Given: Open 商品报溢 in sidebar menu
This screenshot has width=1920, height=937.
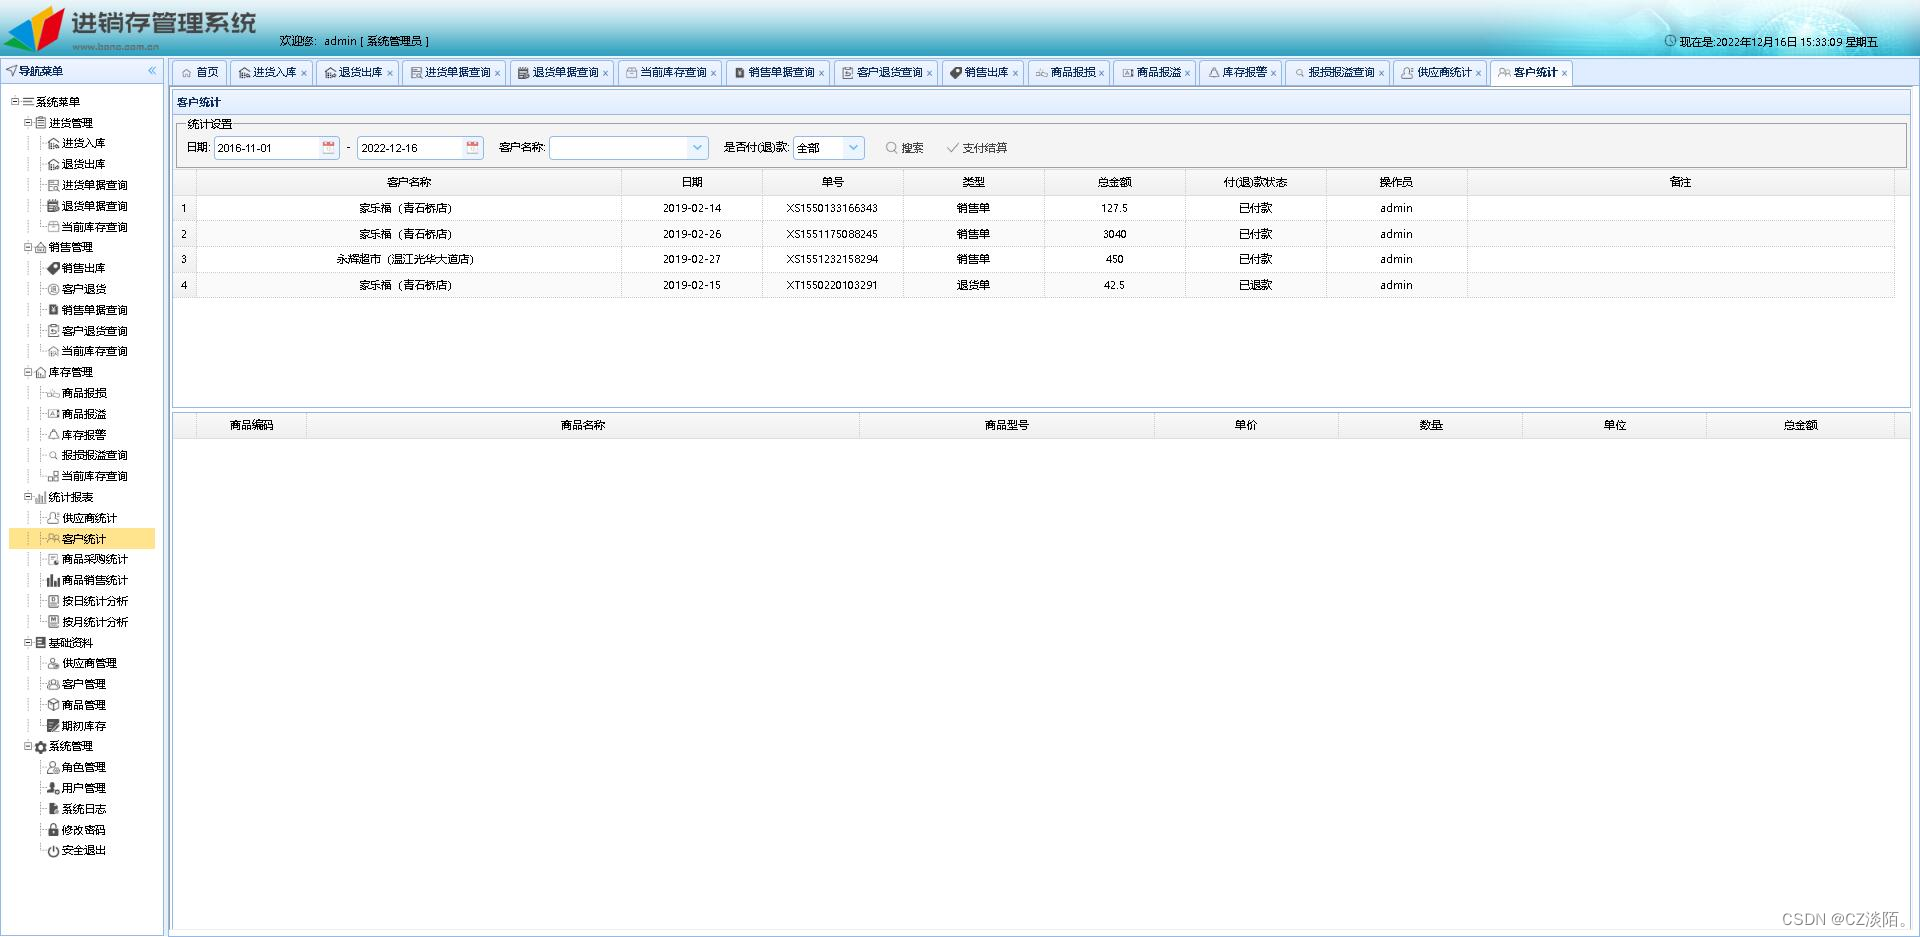Looking at the screenshot, I should coord(84,414).
